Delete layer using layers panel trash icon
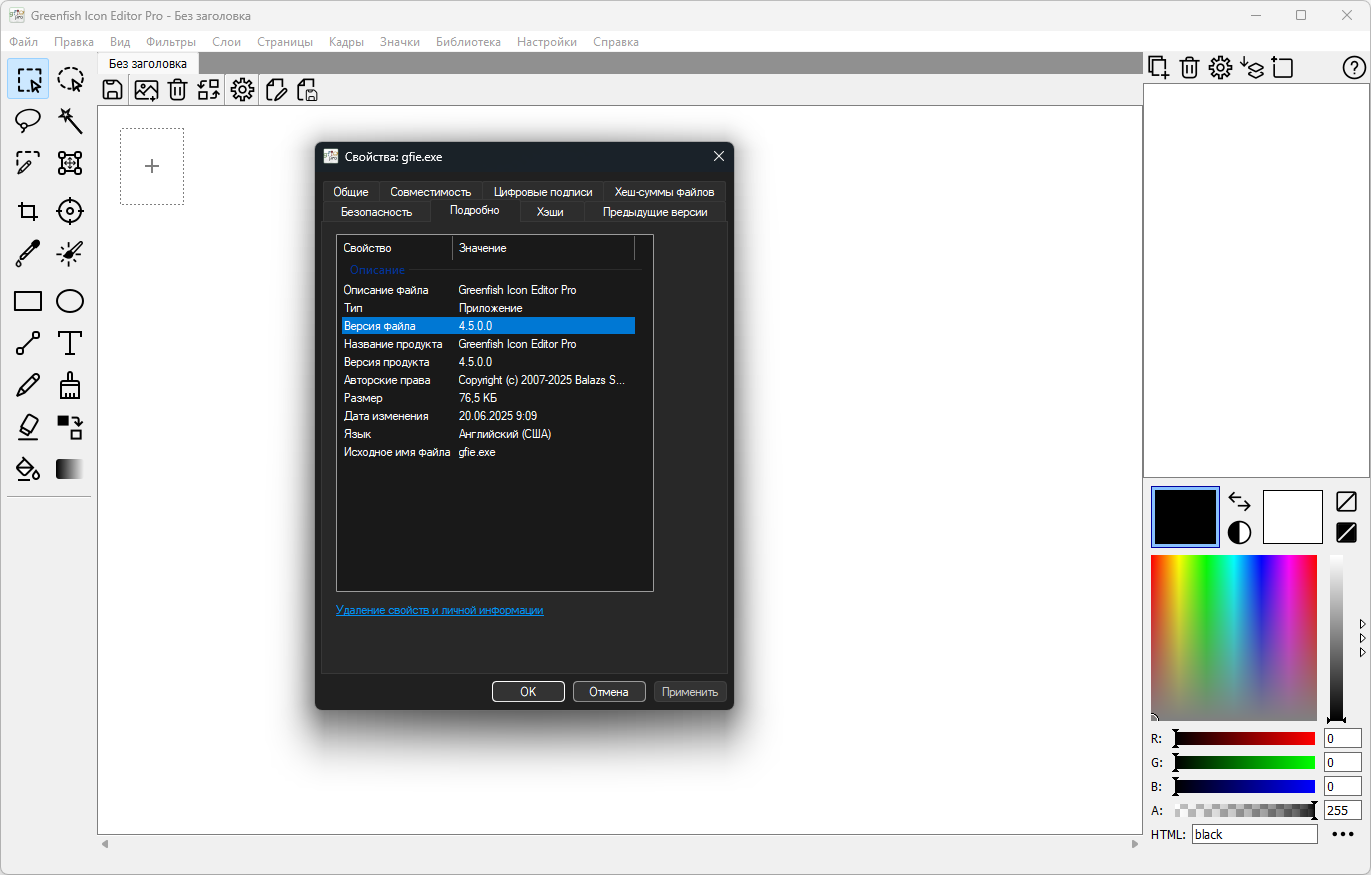Screen dimensions: 1371x875 1189,68
